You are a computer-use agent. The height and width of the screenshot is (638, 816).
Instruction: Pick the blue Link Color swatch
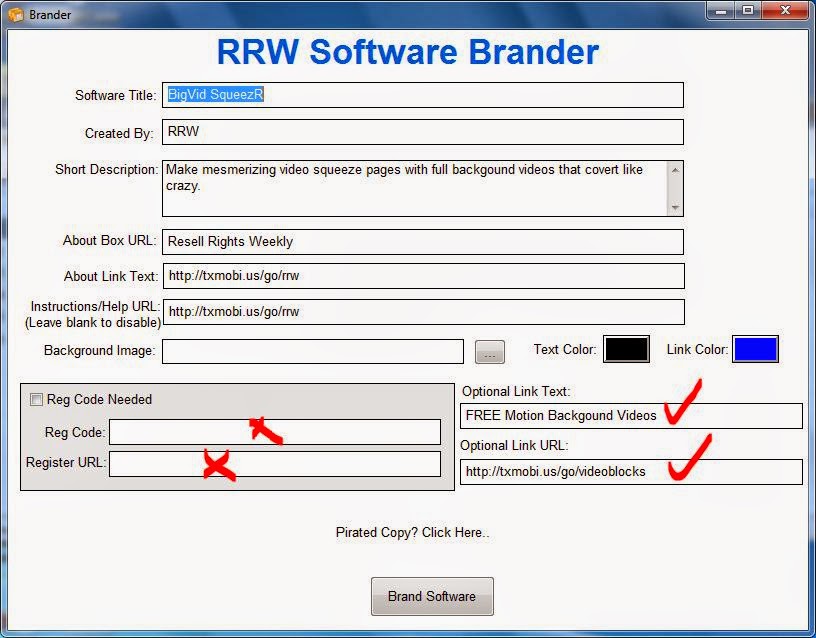point(755,349)
